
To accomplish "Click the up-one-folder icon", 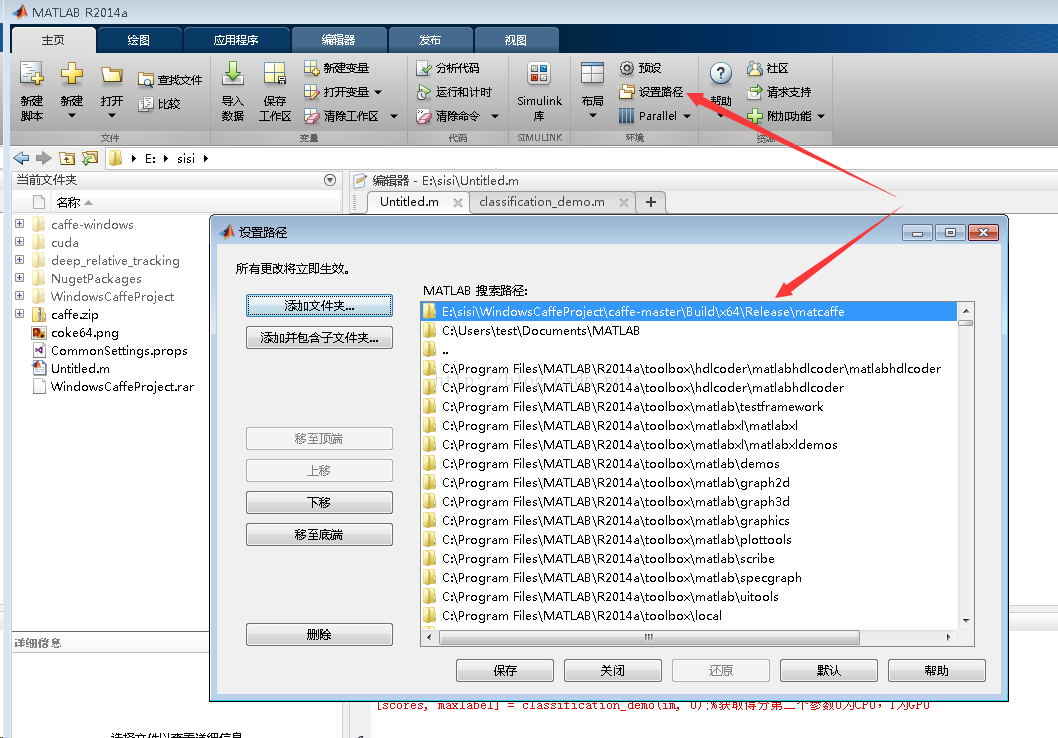I will coord(67,159).
